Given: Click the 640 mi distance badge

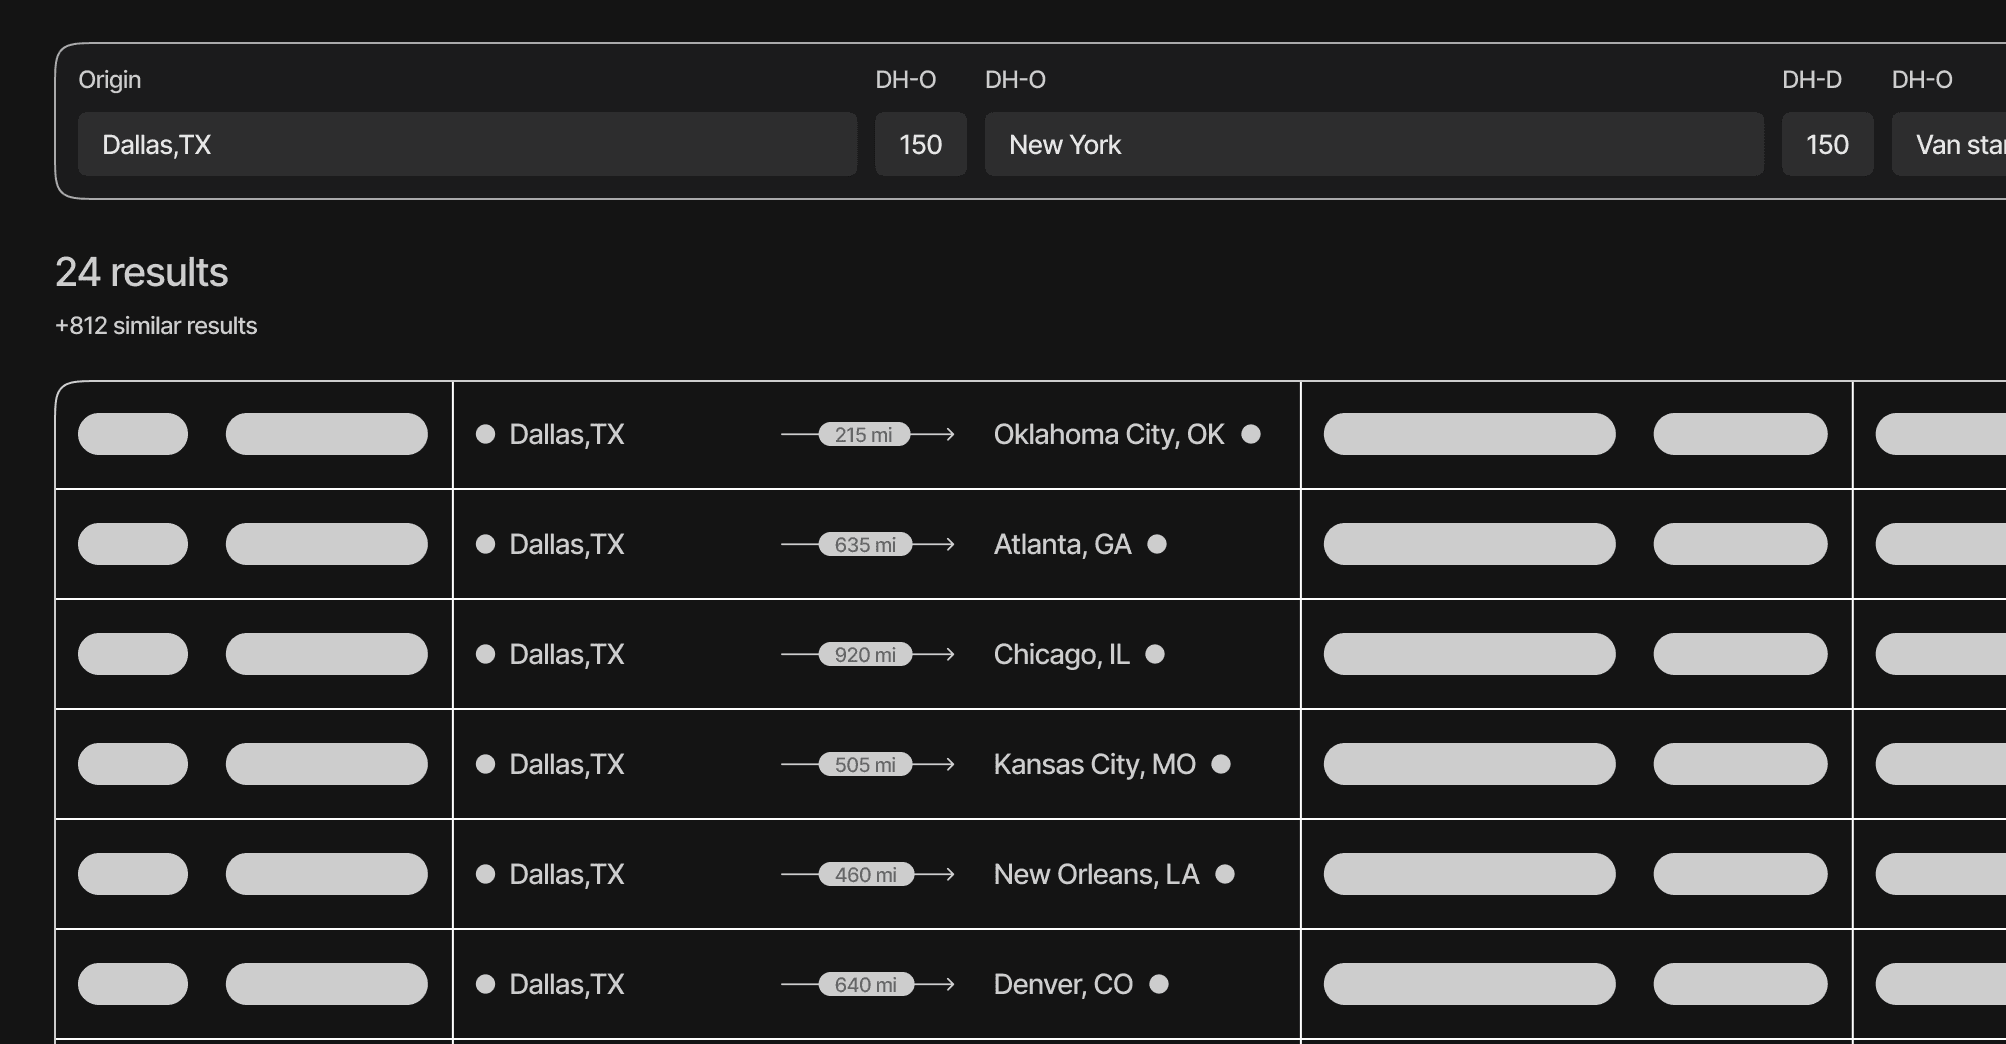Looking at the screenshot, I should coord(866,985).
